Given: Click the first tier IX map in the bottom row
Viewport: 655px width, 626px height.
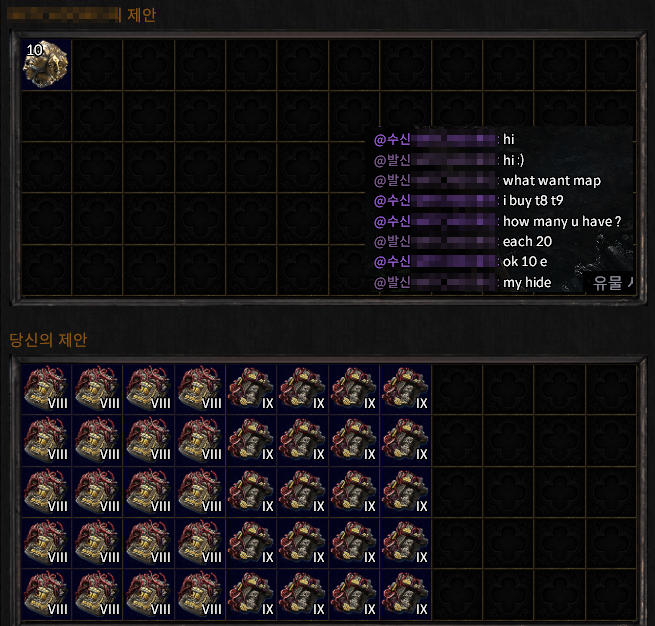Looking at the screenshot, I should 251,594.
